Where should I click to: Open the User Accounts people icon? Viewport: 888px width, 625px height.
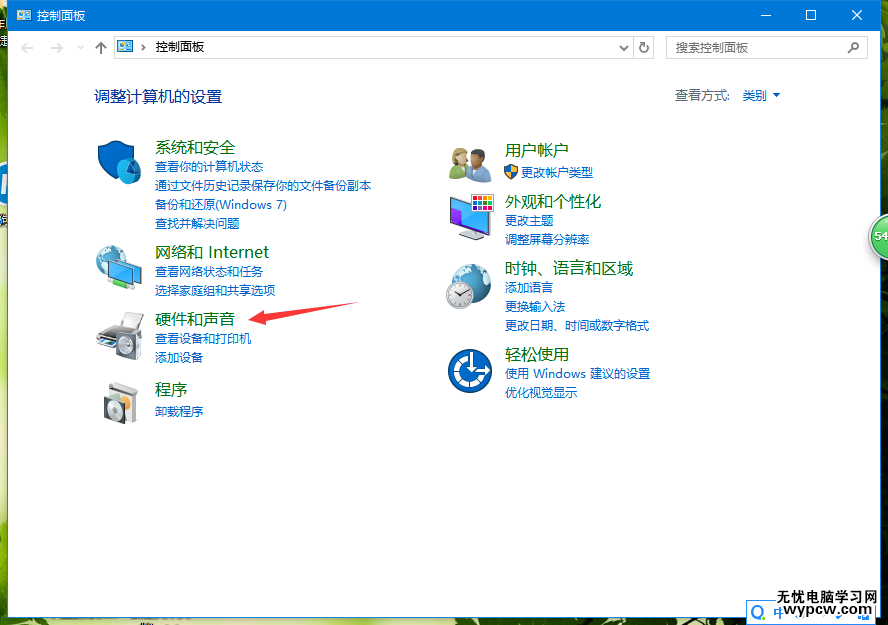(470, 164)
